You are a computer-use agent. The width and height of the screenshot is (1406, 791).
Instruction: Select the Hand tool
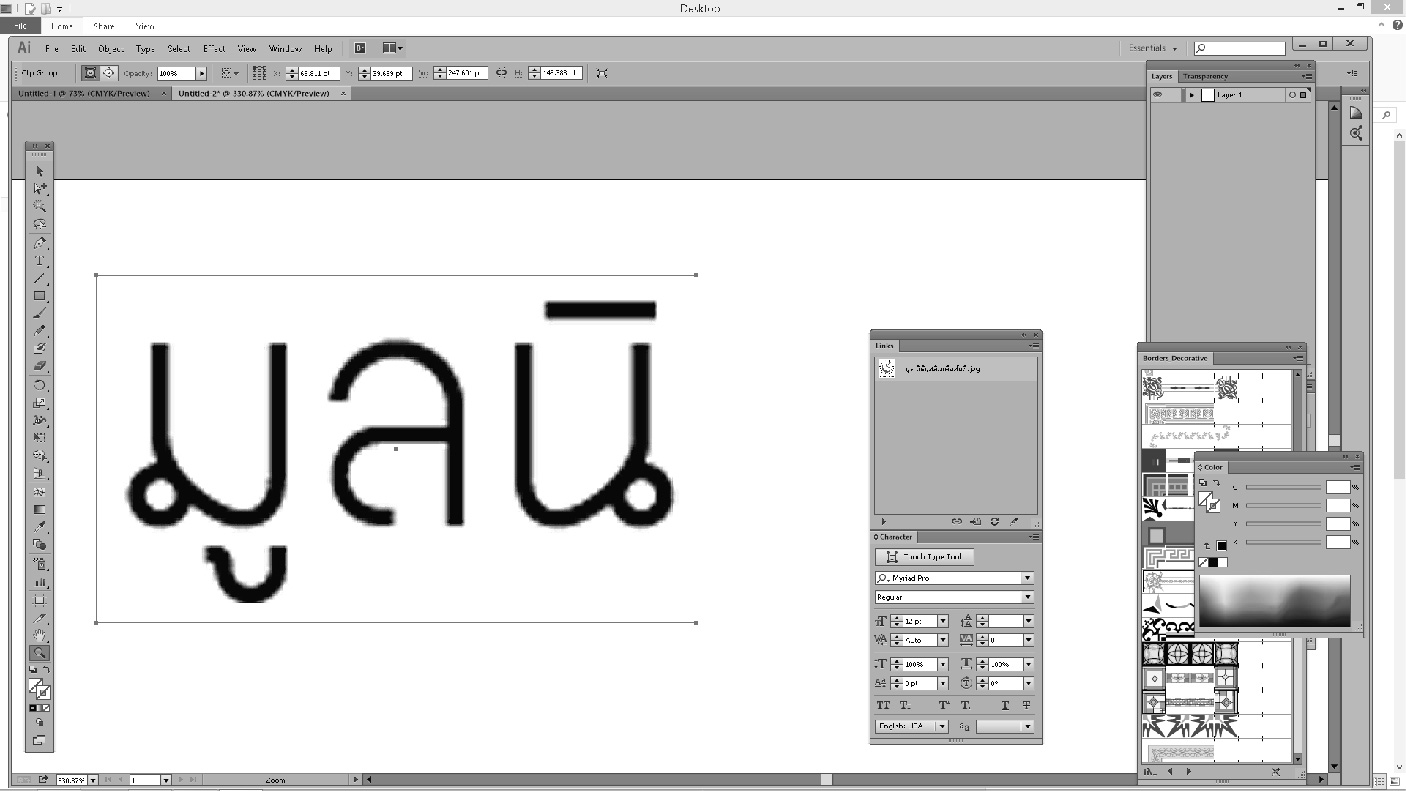point(40,635)
